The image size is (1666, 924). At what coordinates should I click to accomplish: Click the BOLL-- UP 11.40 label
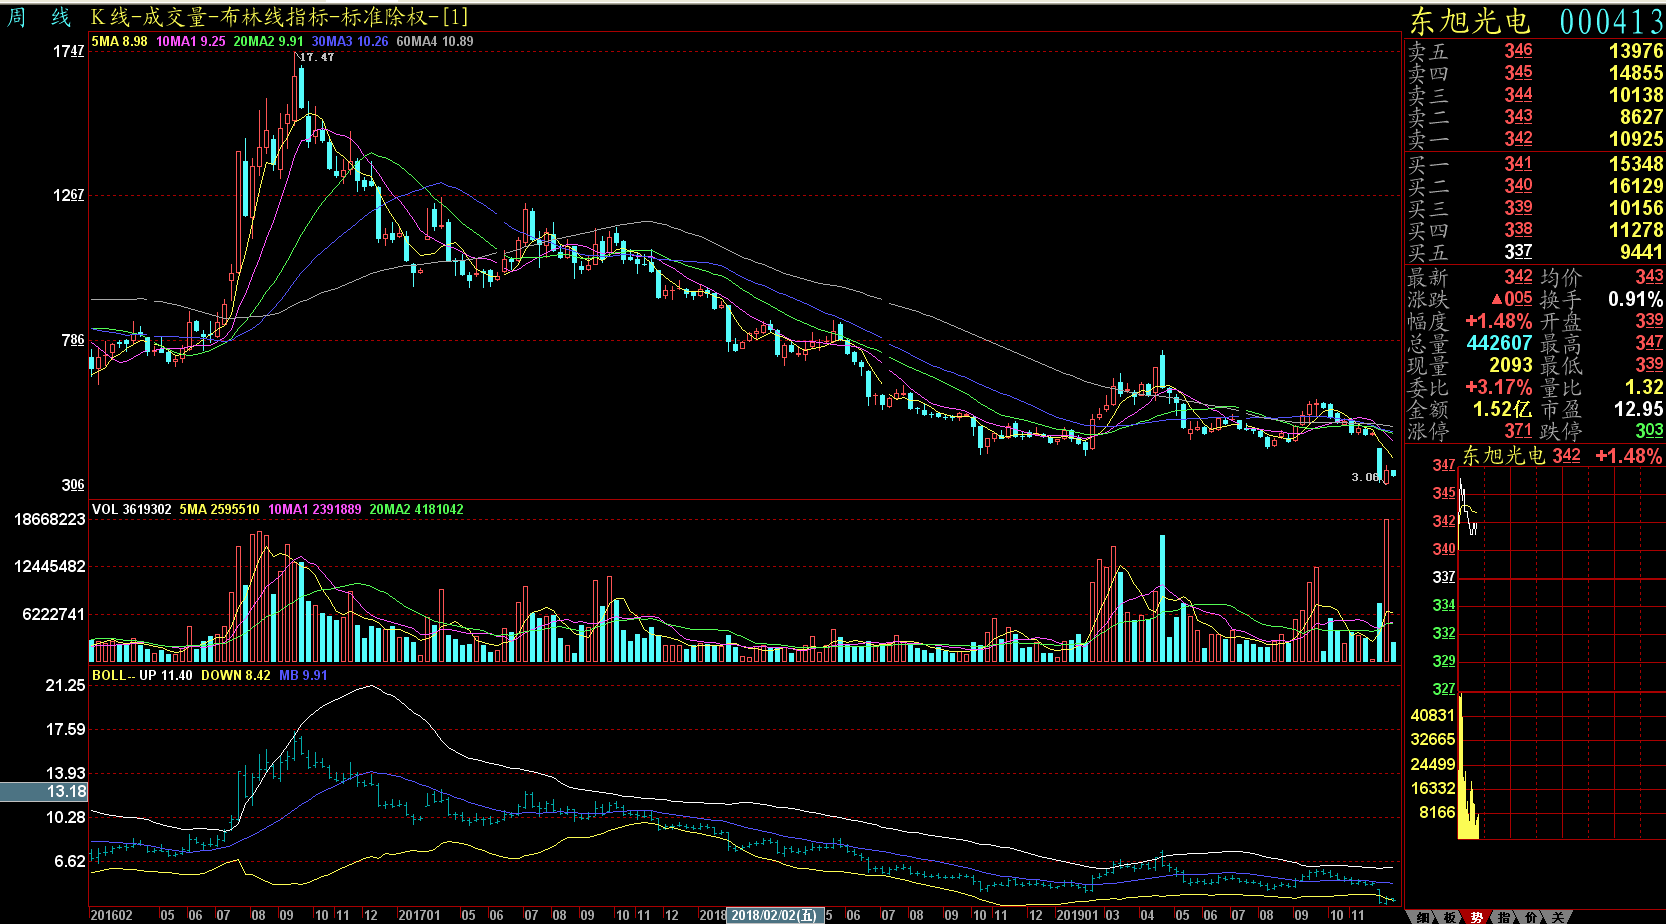(x=142, y=675)
